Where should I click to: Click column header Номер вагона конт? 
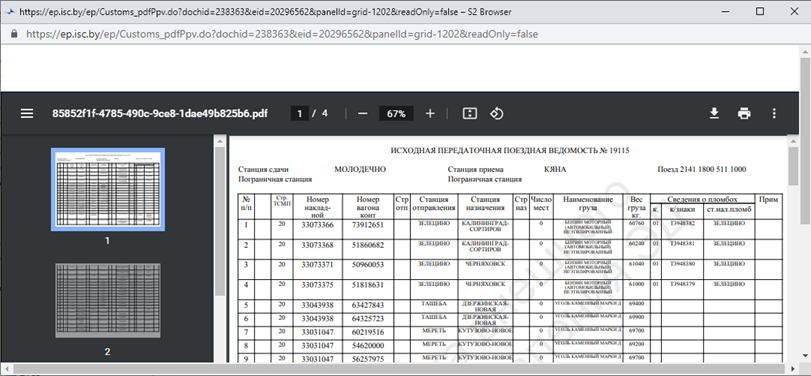pos(368,207)
